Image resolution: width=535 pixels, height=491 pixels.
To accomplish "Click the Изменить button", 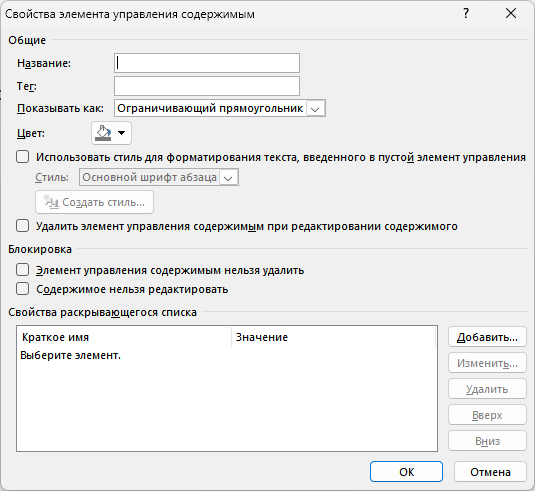I will tap(487, 363).
